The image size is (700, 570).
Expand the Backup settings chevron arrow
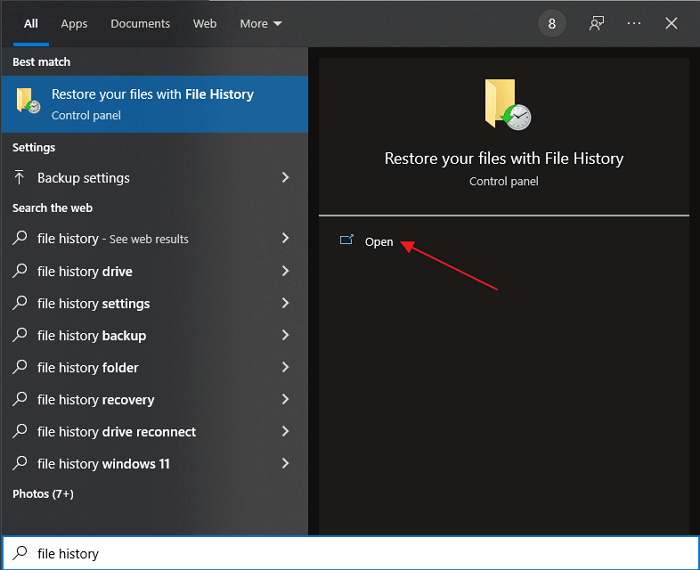coord(285,178)
